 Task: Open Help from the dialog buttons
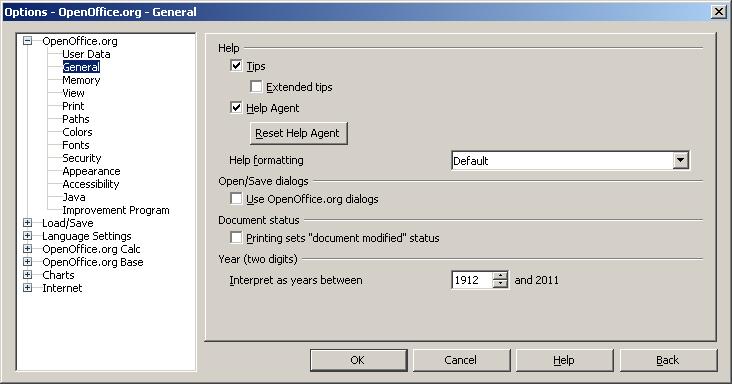pyautogui.click(x=564, y=360)
